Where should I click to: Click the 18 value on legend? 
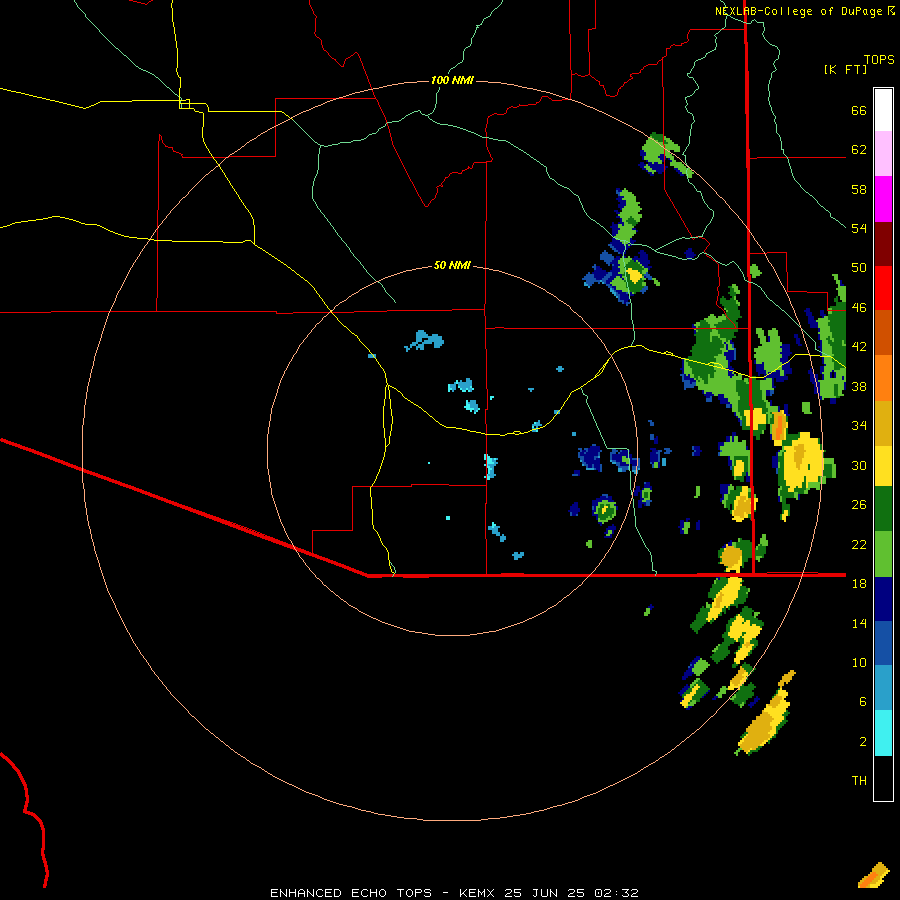point(859,584)
